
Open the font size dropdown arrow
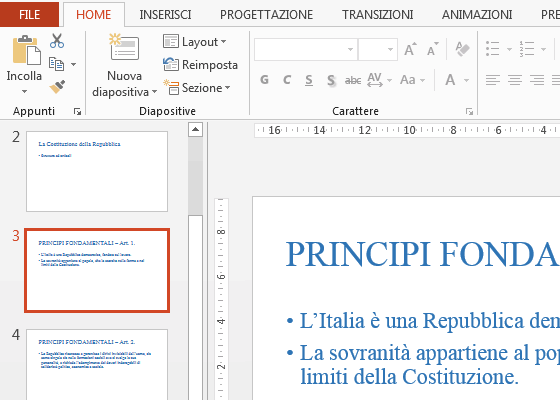[390, 49]
